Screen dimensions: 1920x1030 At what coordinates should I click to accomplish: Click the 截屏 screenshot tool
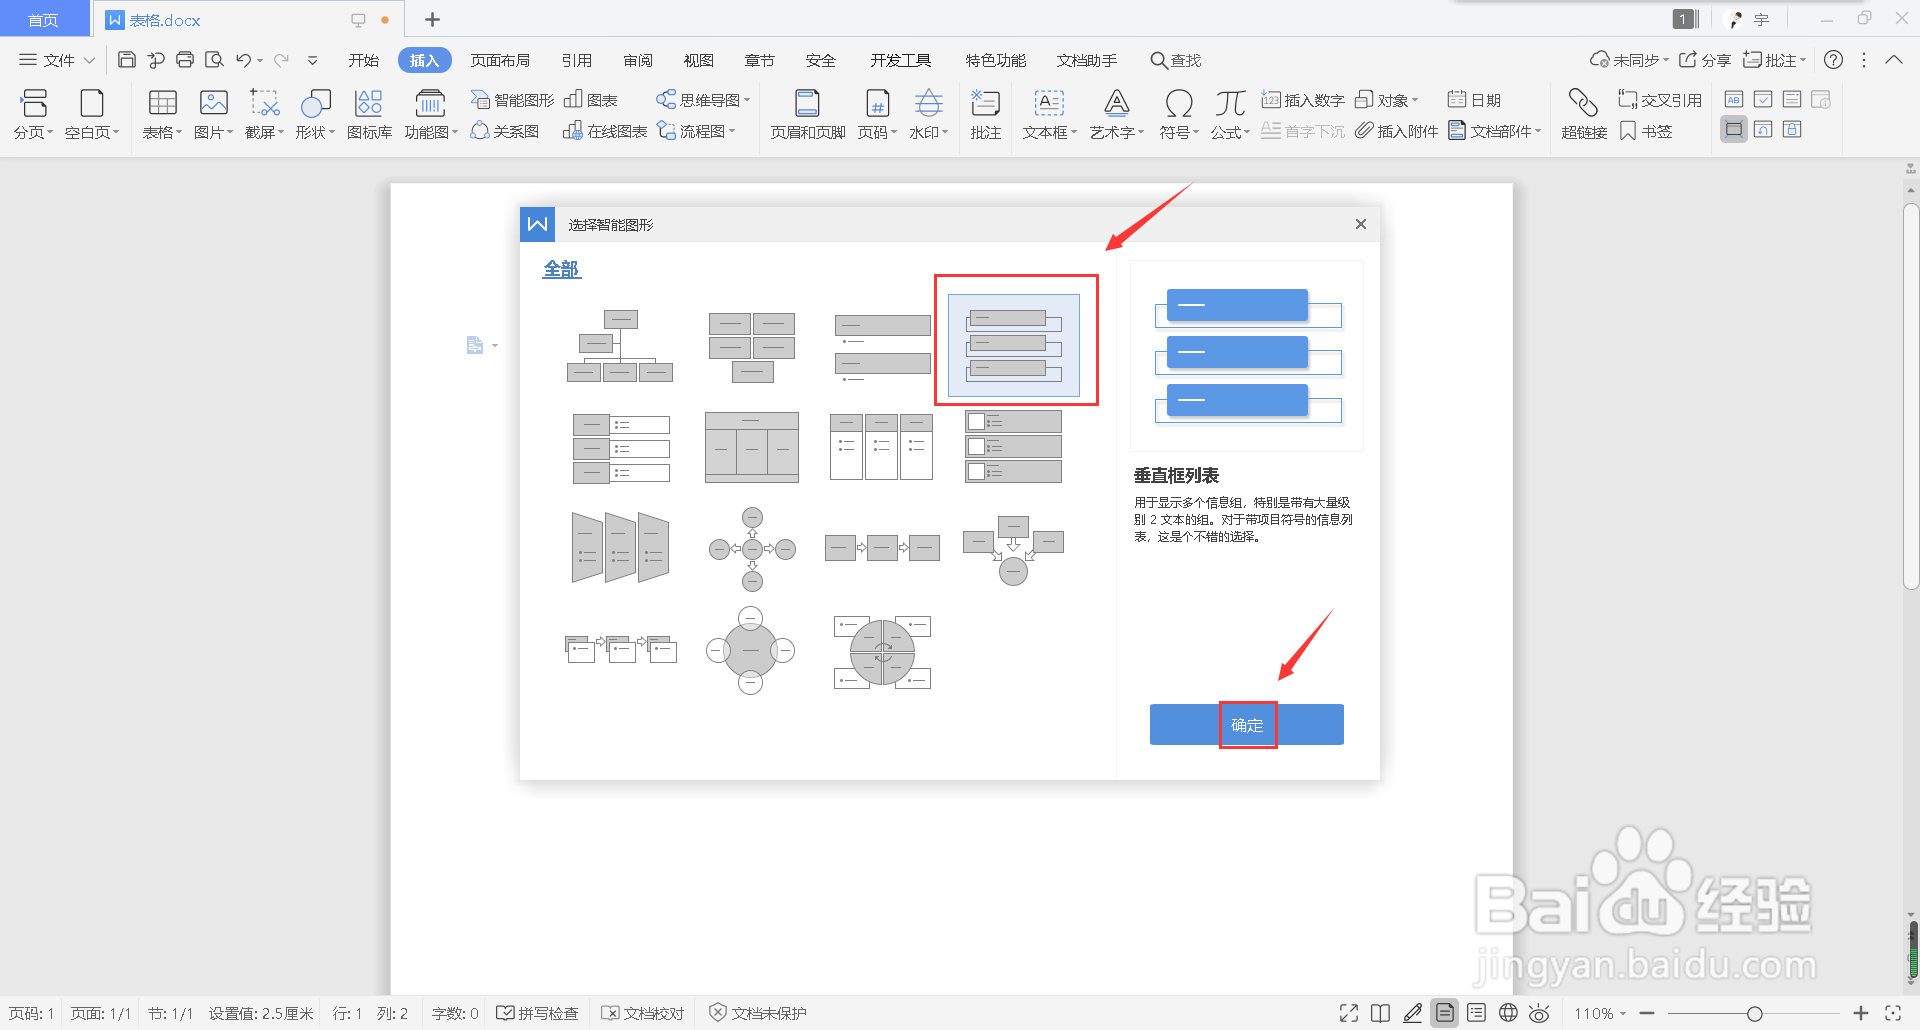[264, 114]
